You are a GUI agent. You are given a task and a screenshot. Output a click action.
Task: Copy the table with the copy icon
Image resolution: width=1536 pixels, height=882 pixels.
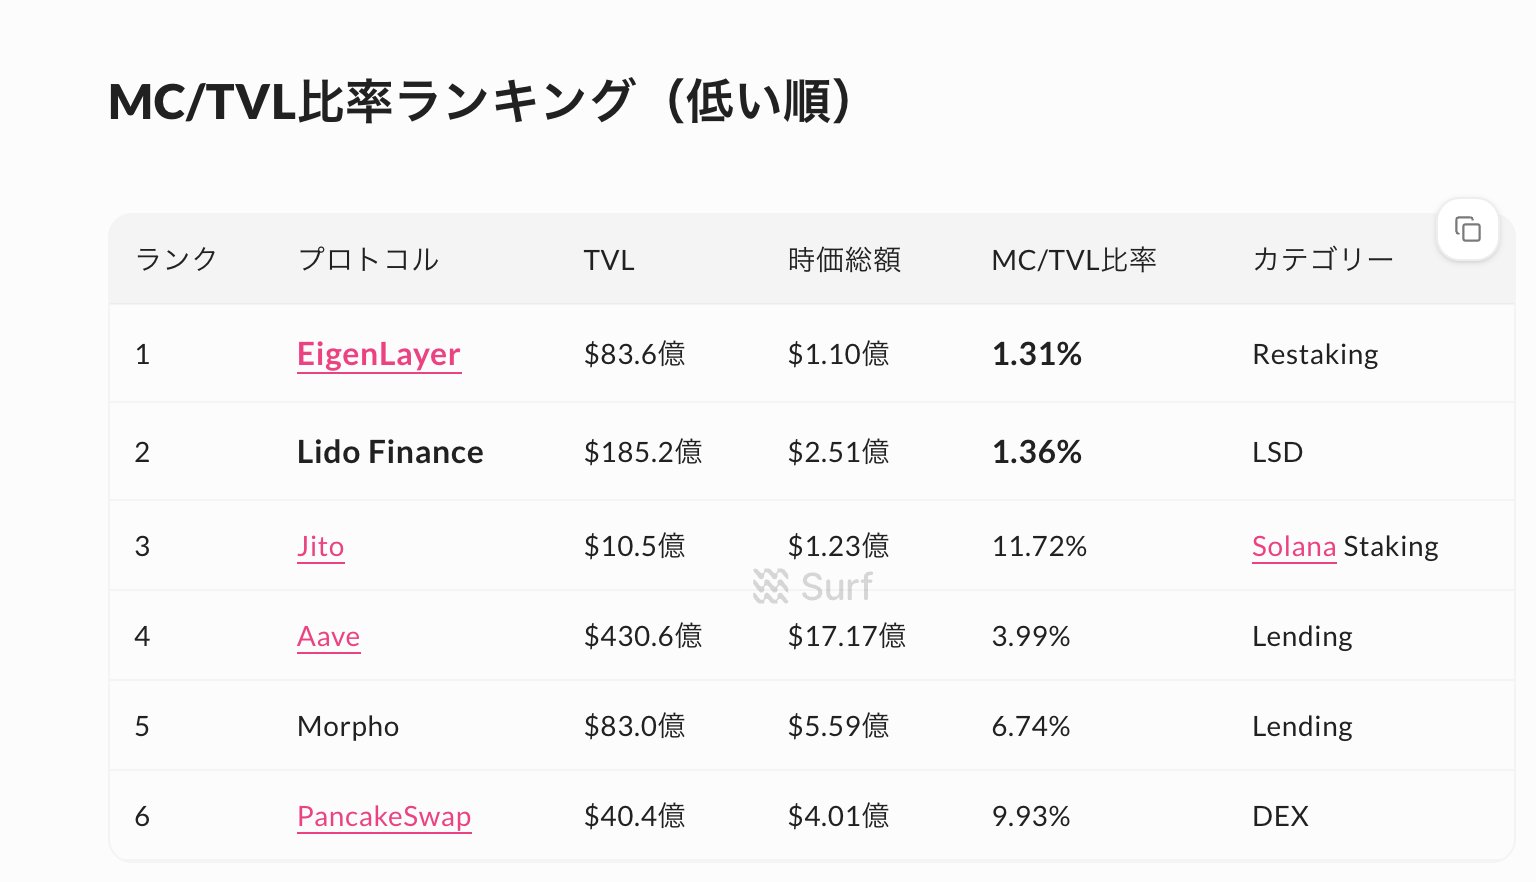tap(1467, 230)
